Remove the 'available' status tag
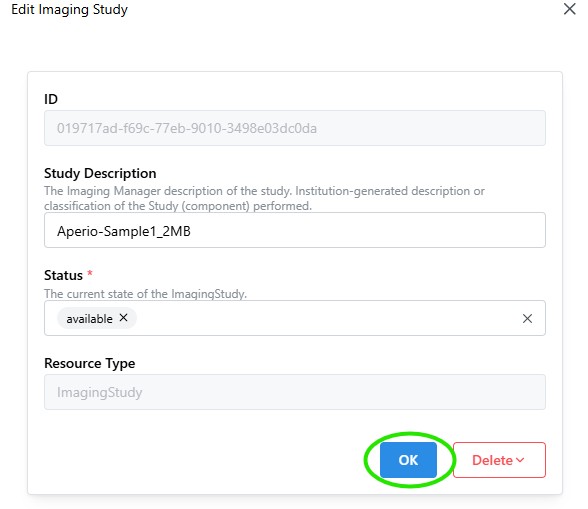Image resolution: width=588 pixels, height=509 pixels. (123, 318)
